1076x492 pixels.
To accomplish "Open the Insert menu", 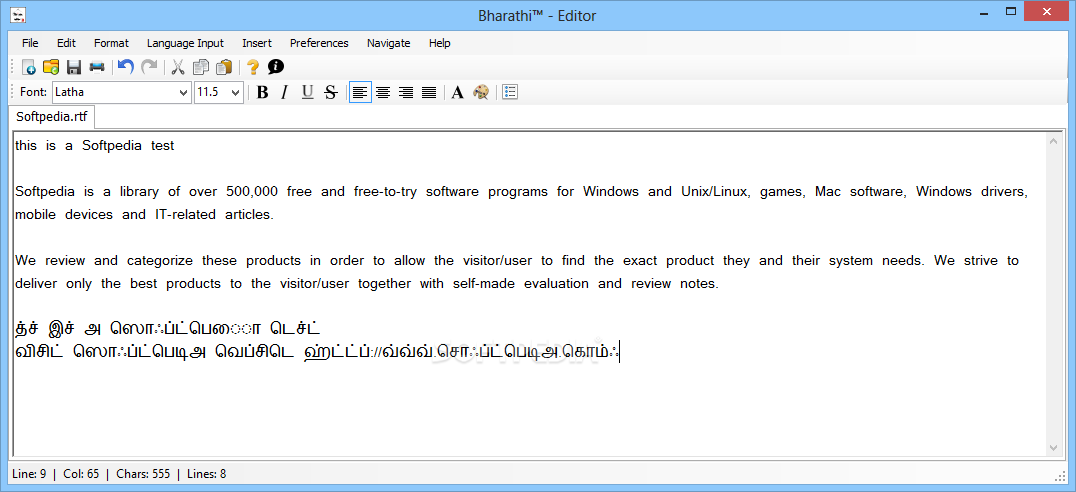I will click(257, 43).
